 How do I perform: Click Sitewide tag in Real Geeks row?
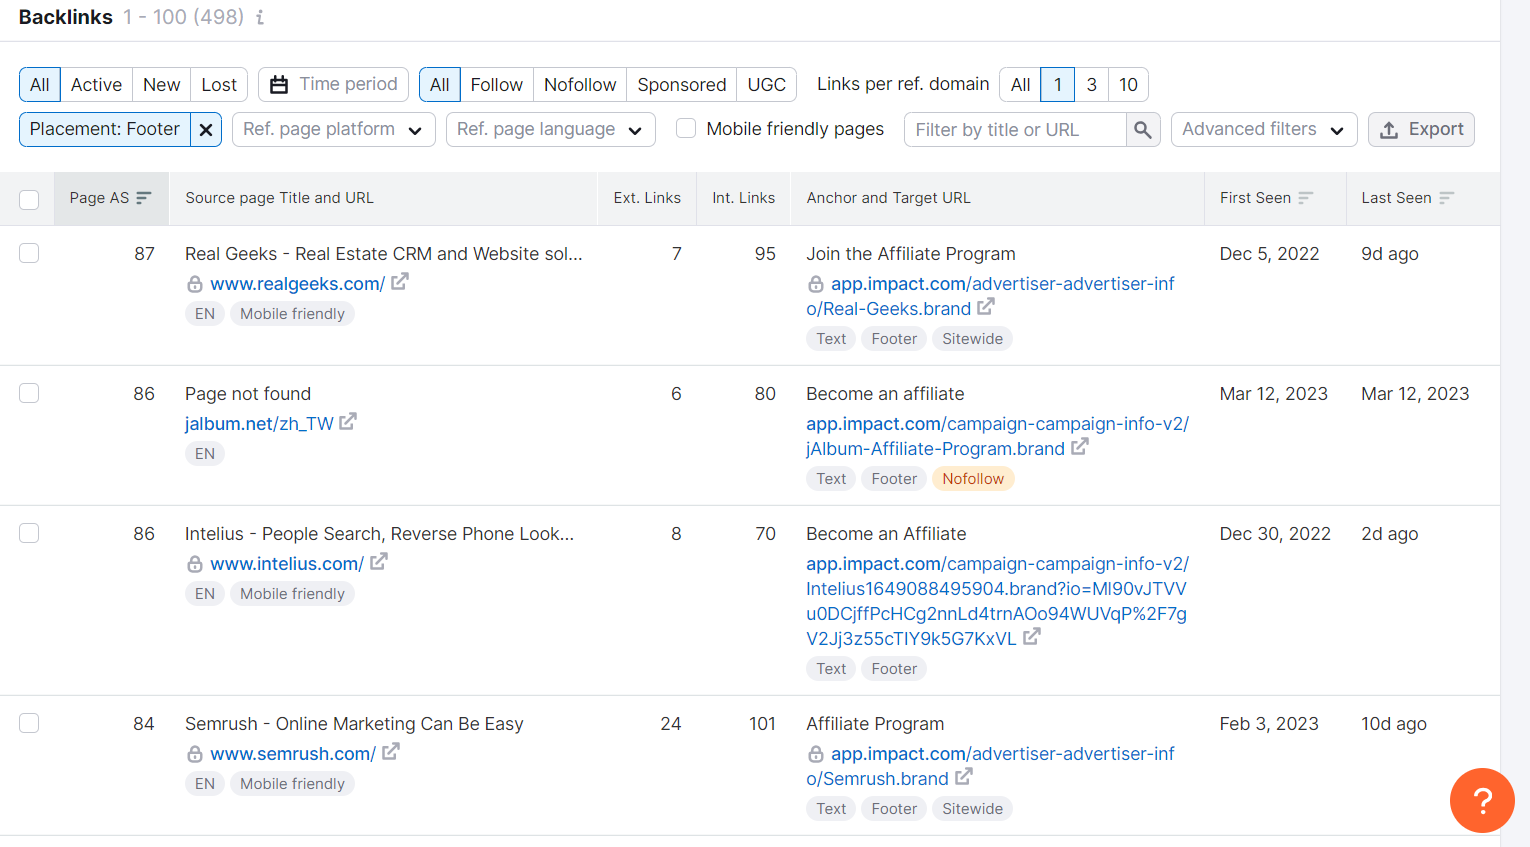click(972, 339)
